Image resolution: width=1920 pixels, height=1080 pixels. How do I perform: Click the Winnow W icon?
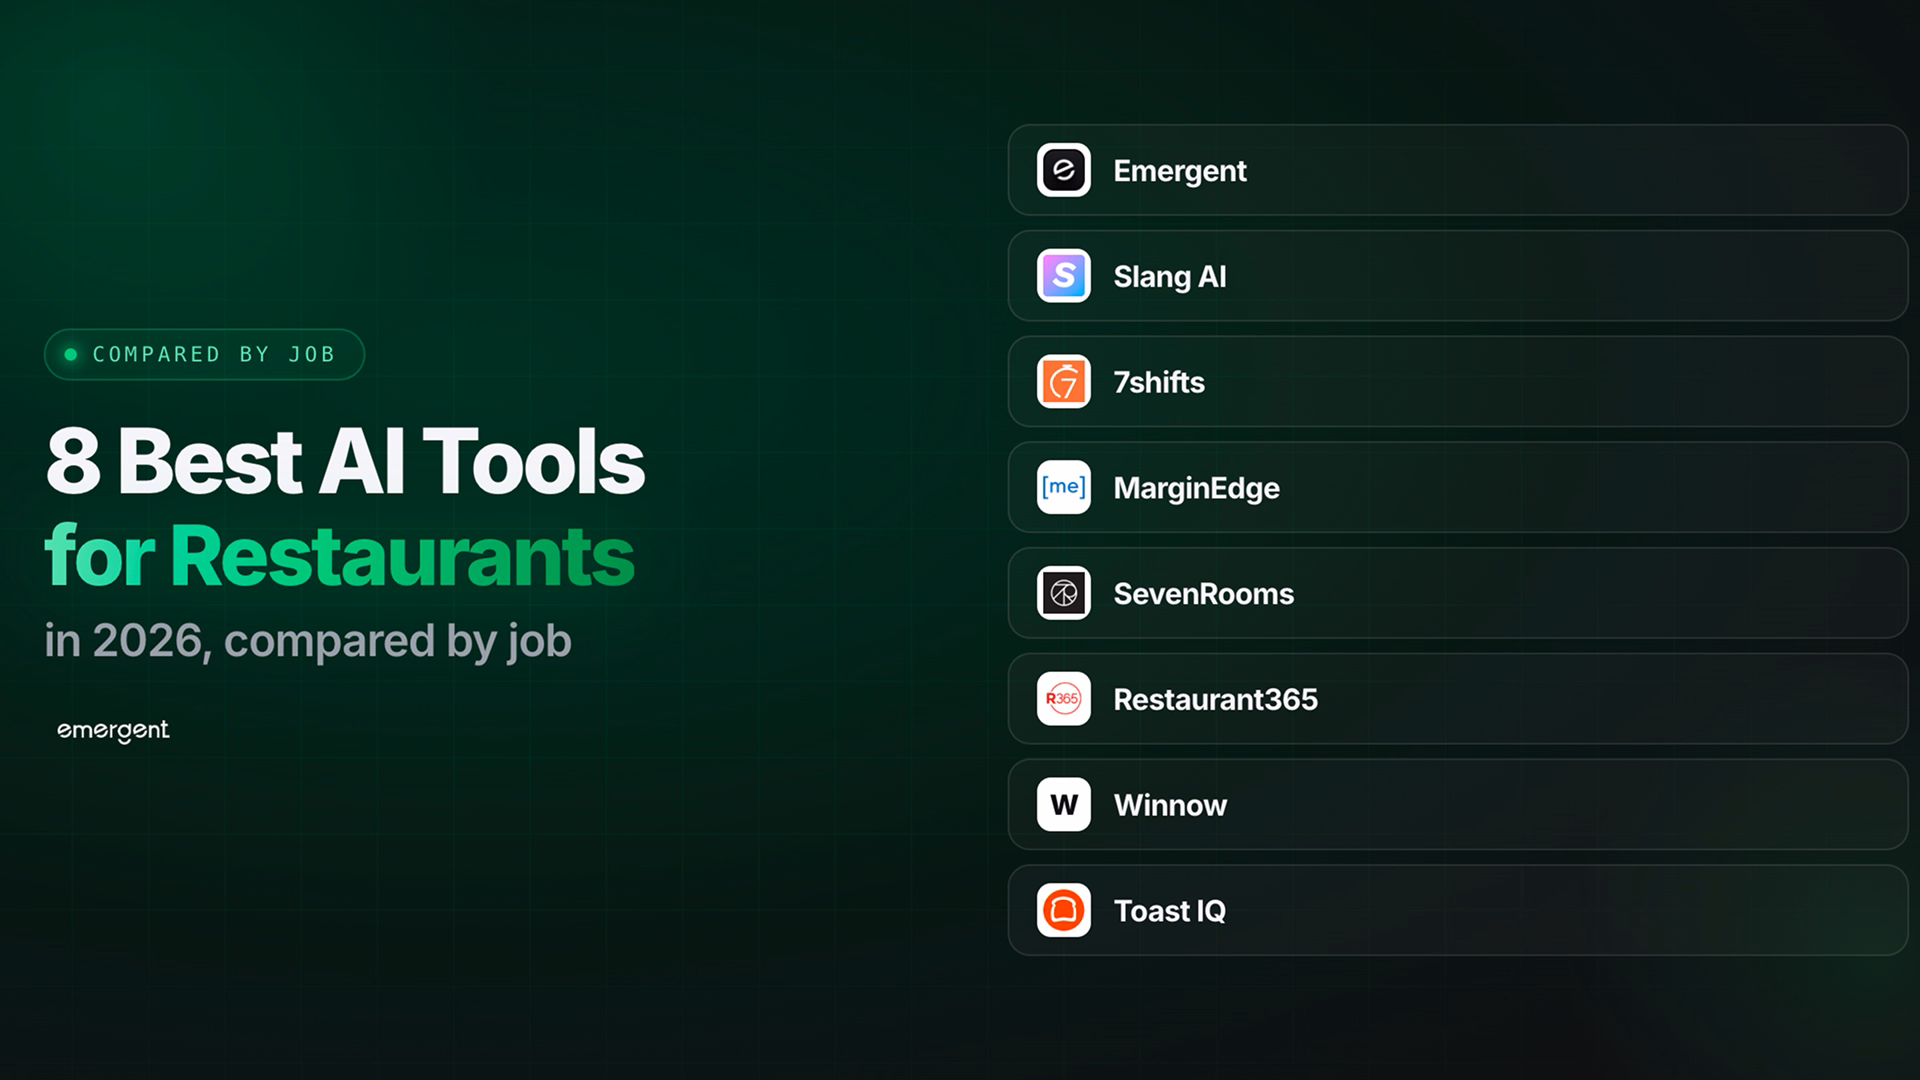pos(1063,805)
